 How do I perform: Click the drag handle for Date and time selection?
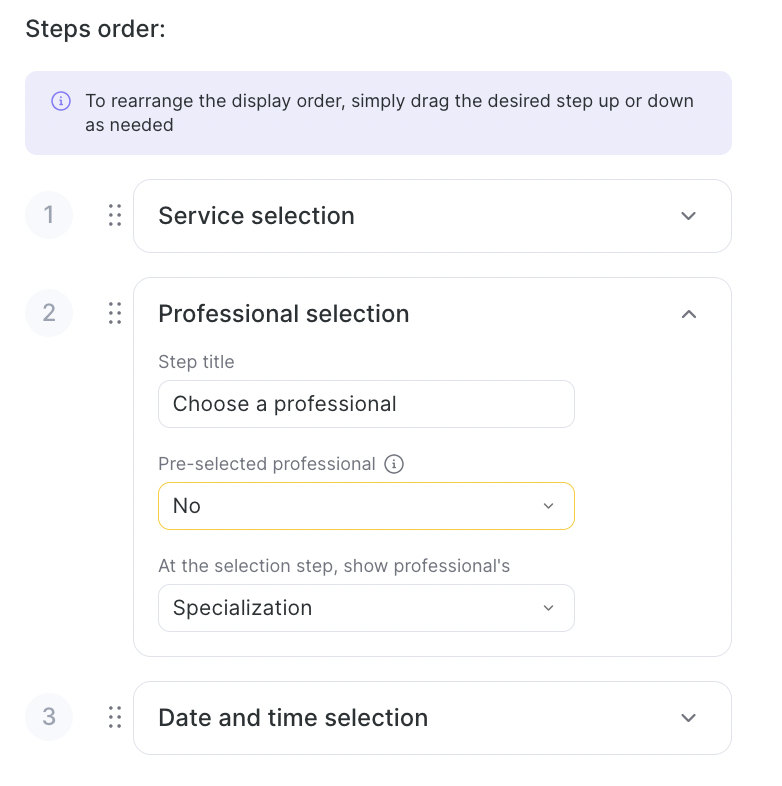[115, 717]
